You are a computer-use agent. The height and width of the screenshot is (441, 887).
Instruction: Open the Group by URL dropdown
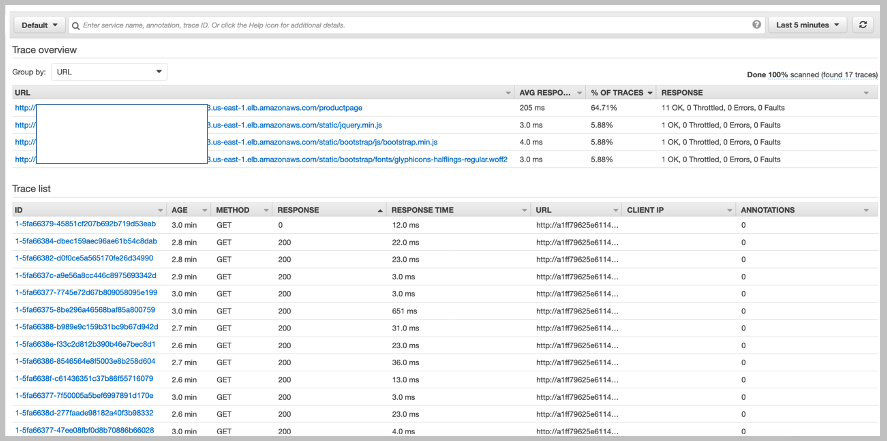click(109, 72)
